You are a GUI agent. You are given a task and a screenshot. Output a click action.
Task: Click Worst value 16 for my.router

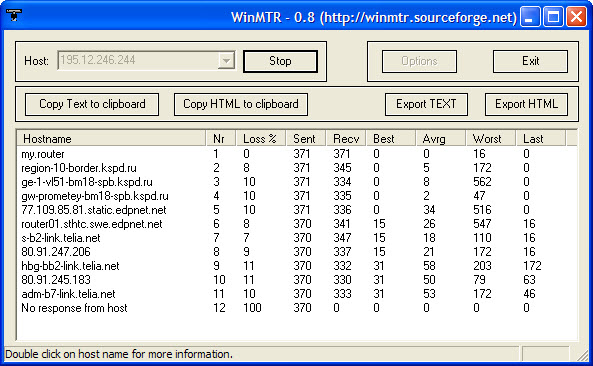point(479,154)
